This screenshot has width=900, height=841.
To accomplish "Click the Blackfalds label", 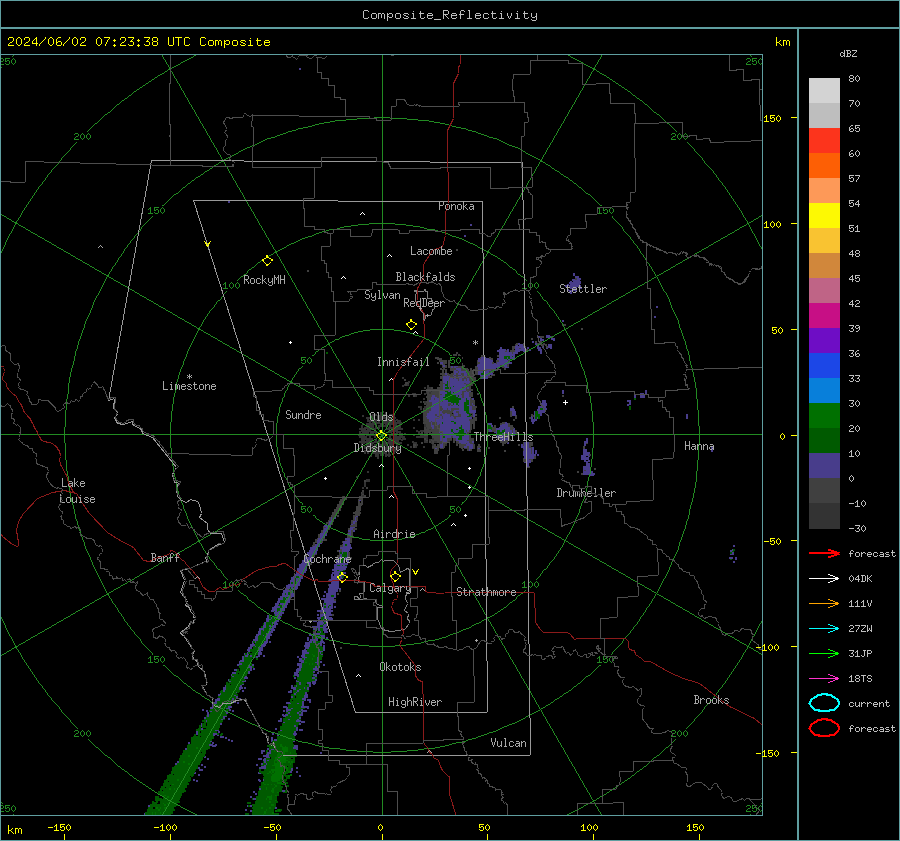I will coord(425,277).
